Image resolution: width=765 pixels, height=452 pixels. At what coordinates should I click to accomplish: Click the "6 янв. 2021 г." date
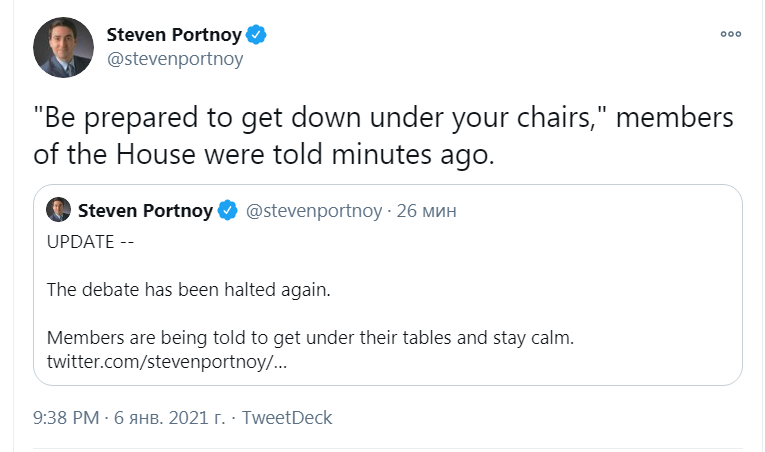tap(168, 417)
